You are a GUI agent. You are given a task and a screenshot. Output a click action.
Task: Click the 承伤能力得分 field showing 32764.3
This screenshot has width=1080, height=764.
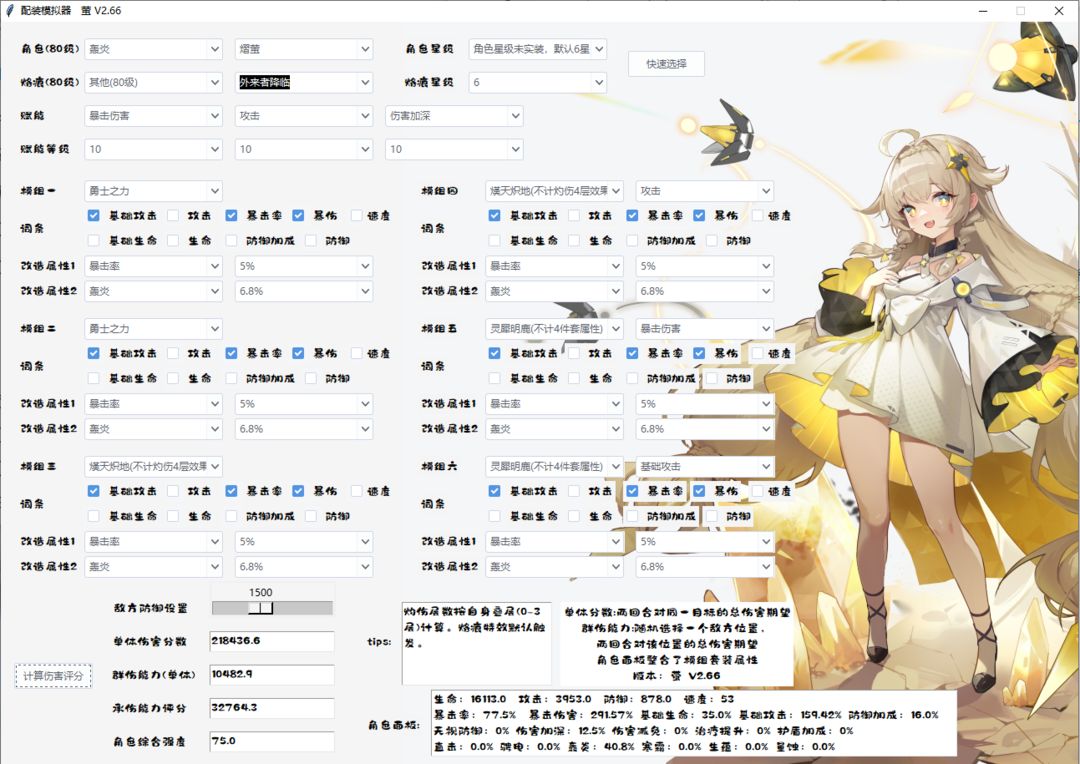point(271,708)
